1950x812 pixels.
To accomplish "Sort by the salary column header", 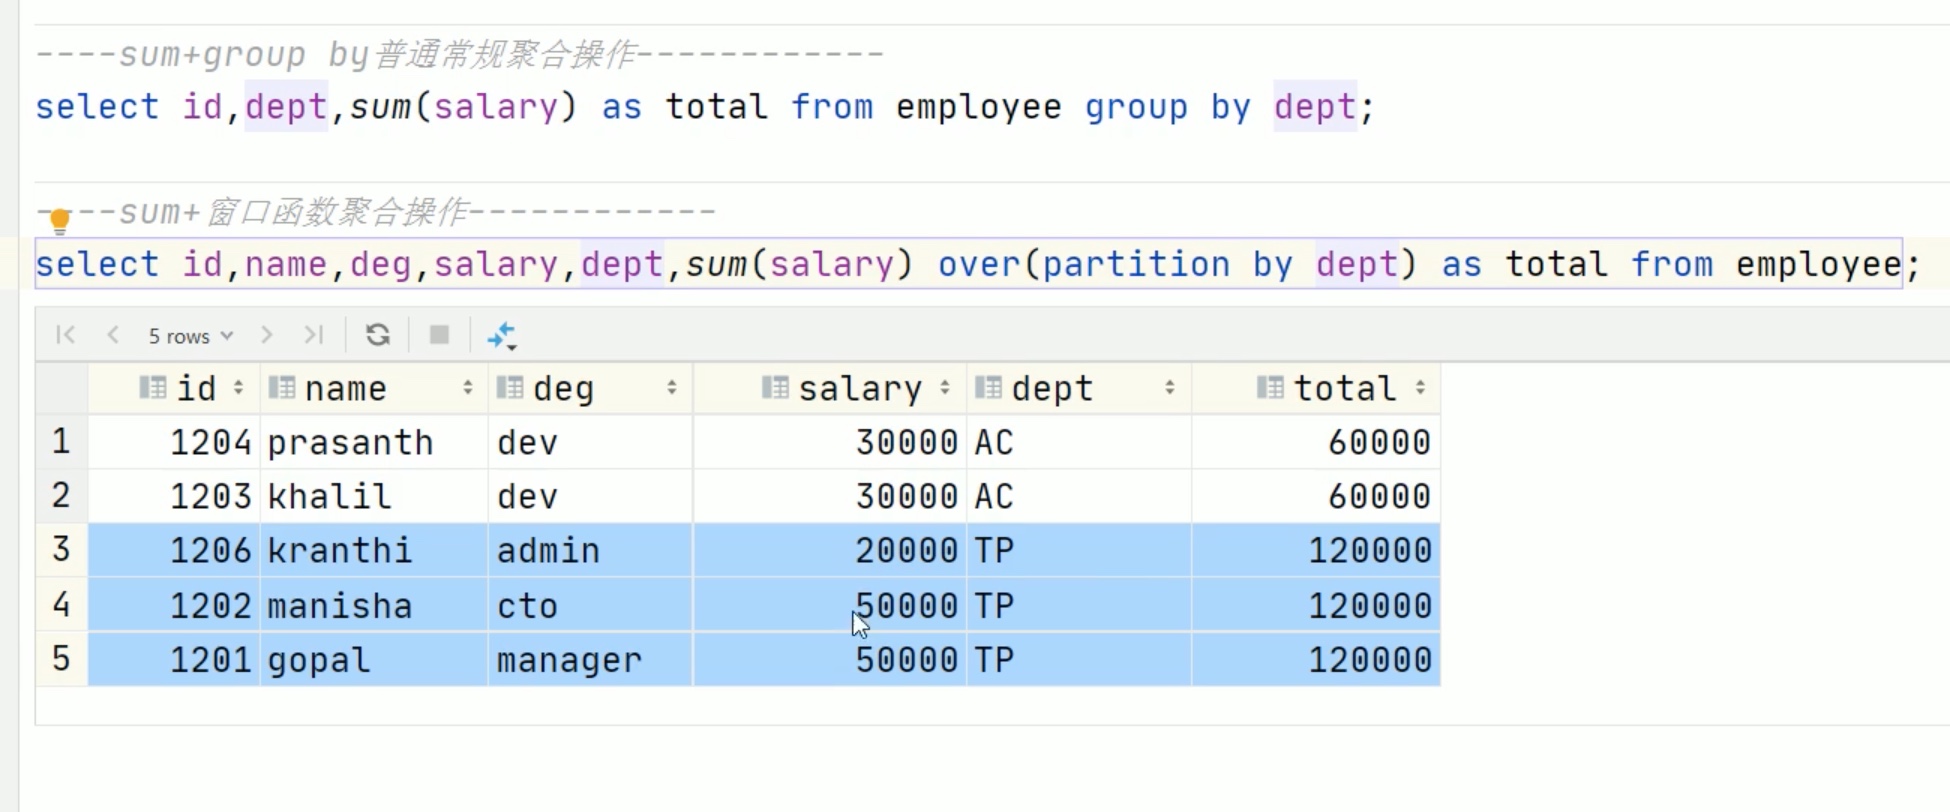I will click(x=830, y=388).
